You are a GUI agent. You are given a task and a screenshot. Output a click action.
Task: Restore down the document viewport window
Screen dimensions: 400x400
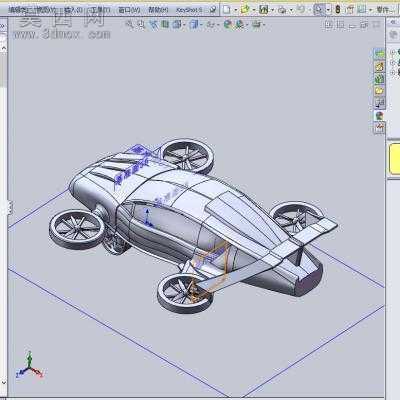364,24
